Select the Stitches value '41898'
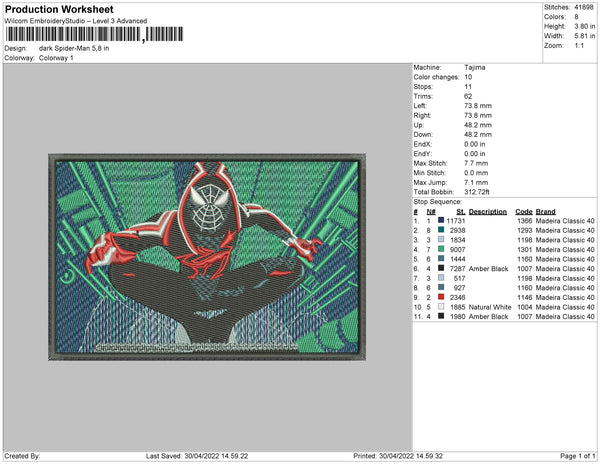600x464 pixels. 584,7
